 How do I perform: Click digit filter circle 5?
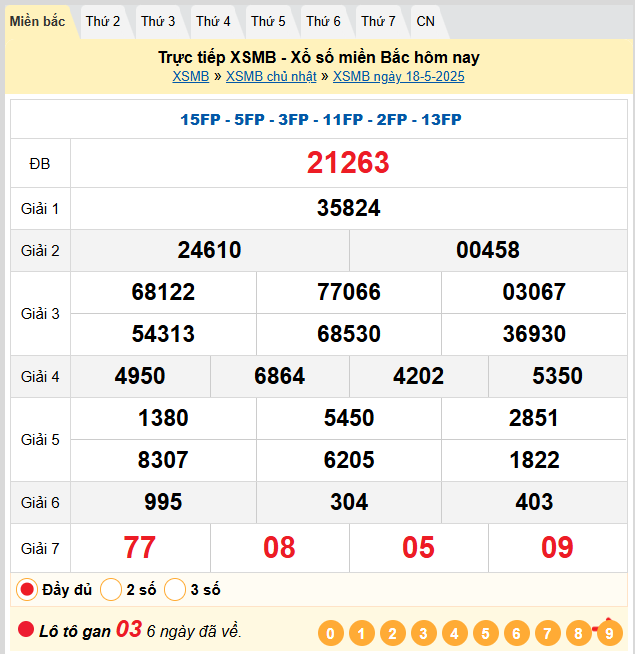tap(485, 634)
